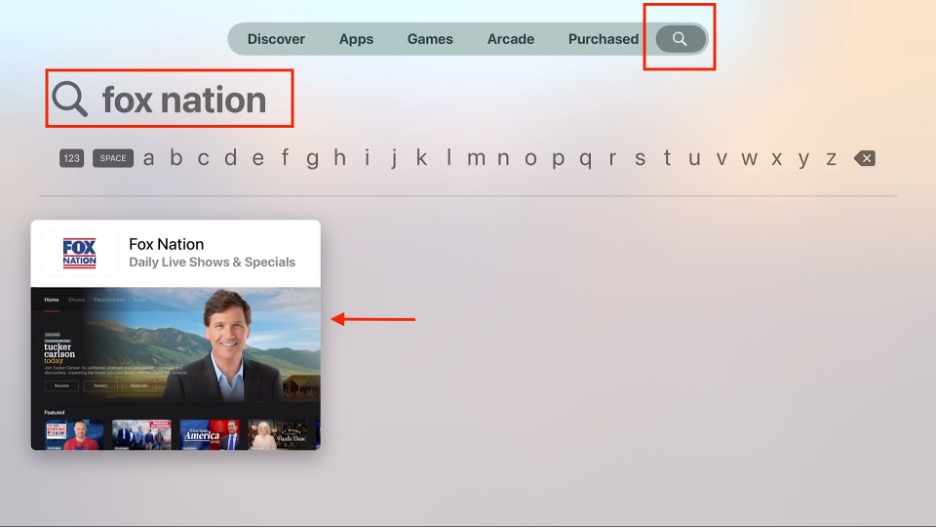
Task: Open the Fox Nation app preview screenshot
Action: 176,368
